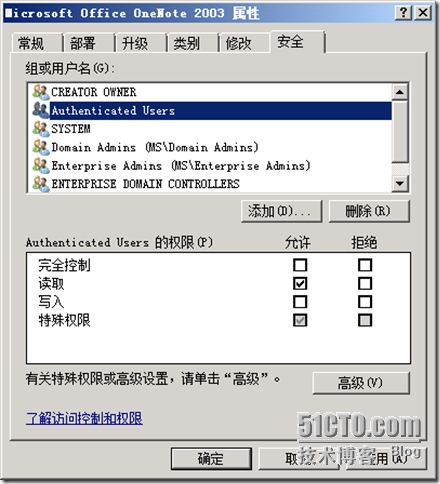440x484 pixels.
Task: Click the user list scroll down arrow
Action: 400,183
